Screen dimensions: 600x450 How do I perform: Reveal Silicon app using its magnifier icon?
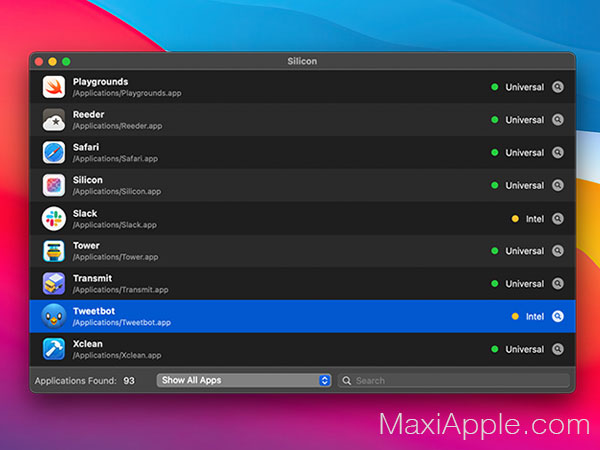coord(558,185)
